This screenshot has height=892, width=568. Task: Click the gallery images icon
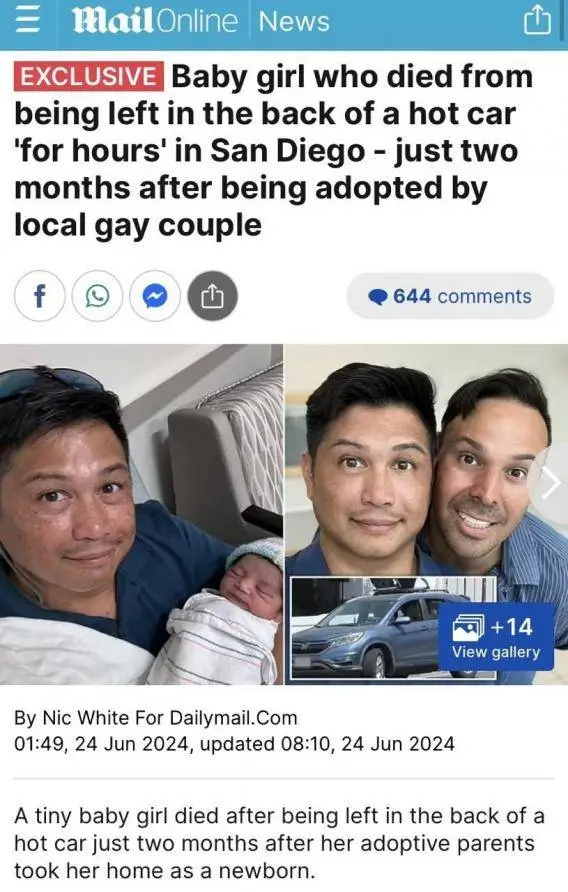click(x=468, y=627)
